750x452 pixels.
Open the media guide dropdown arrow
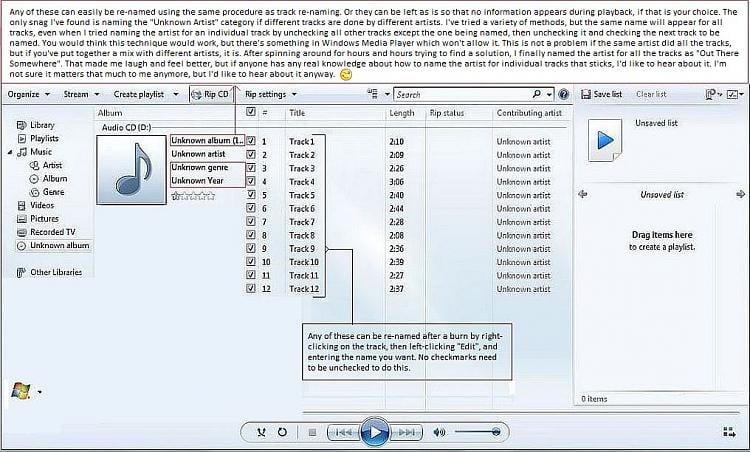(x=40, y=392)
